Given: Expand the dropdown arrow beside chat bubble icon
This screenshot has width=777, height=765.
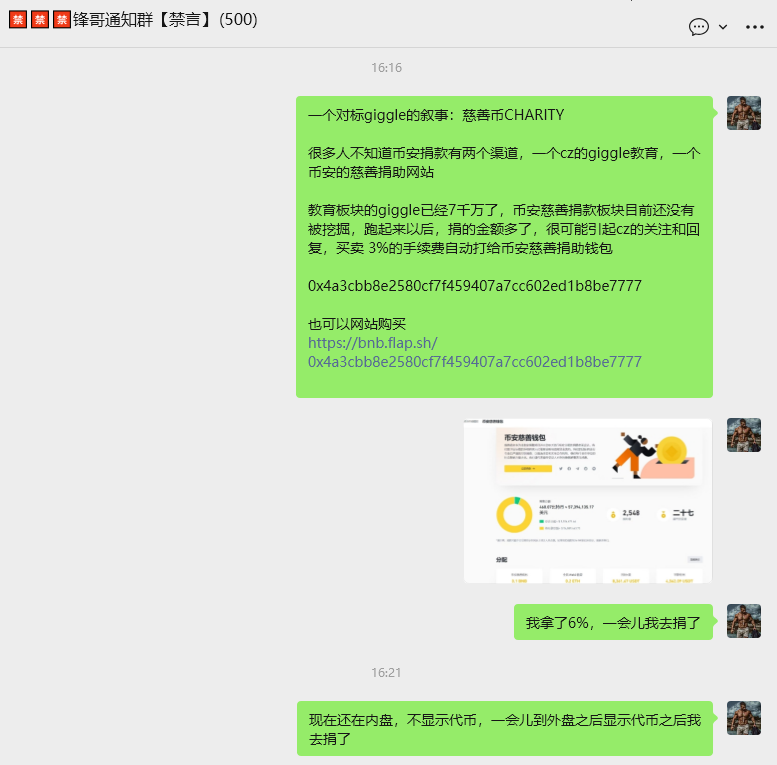Looking at the screenshot, I should click(x=723, y=27).
